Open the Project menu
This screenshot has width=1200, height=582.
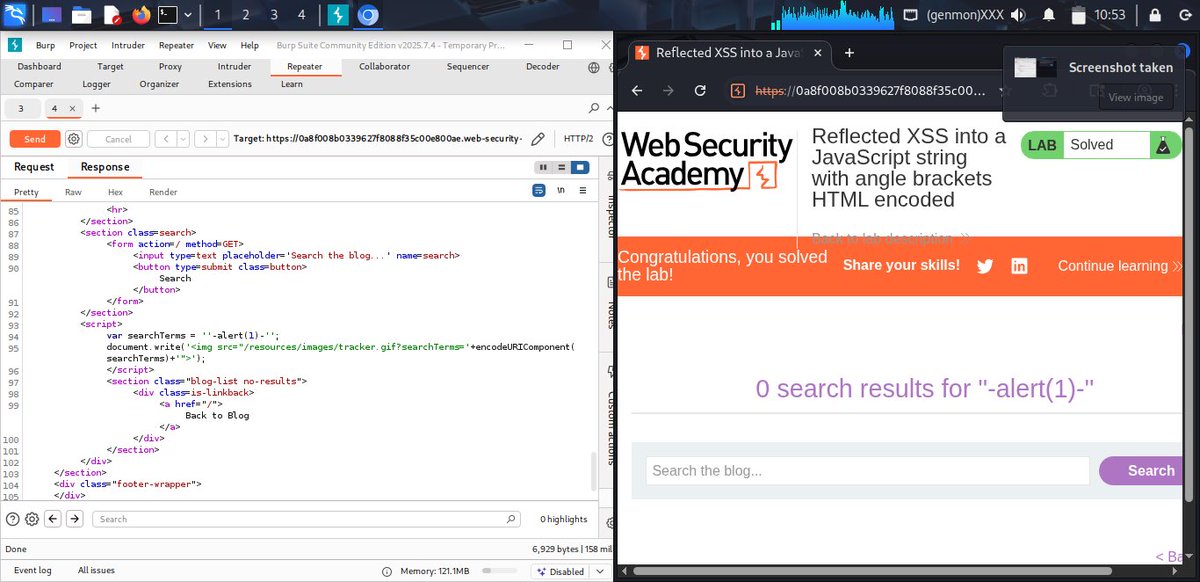pyautogui.click(x=83, y=45)
